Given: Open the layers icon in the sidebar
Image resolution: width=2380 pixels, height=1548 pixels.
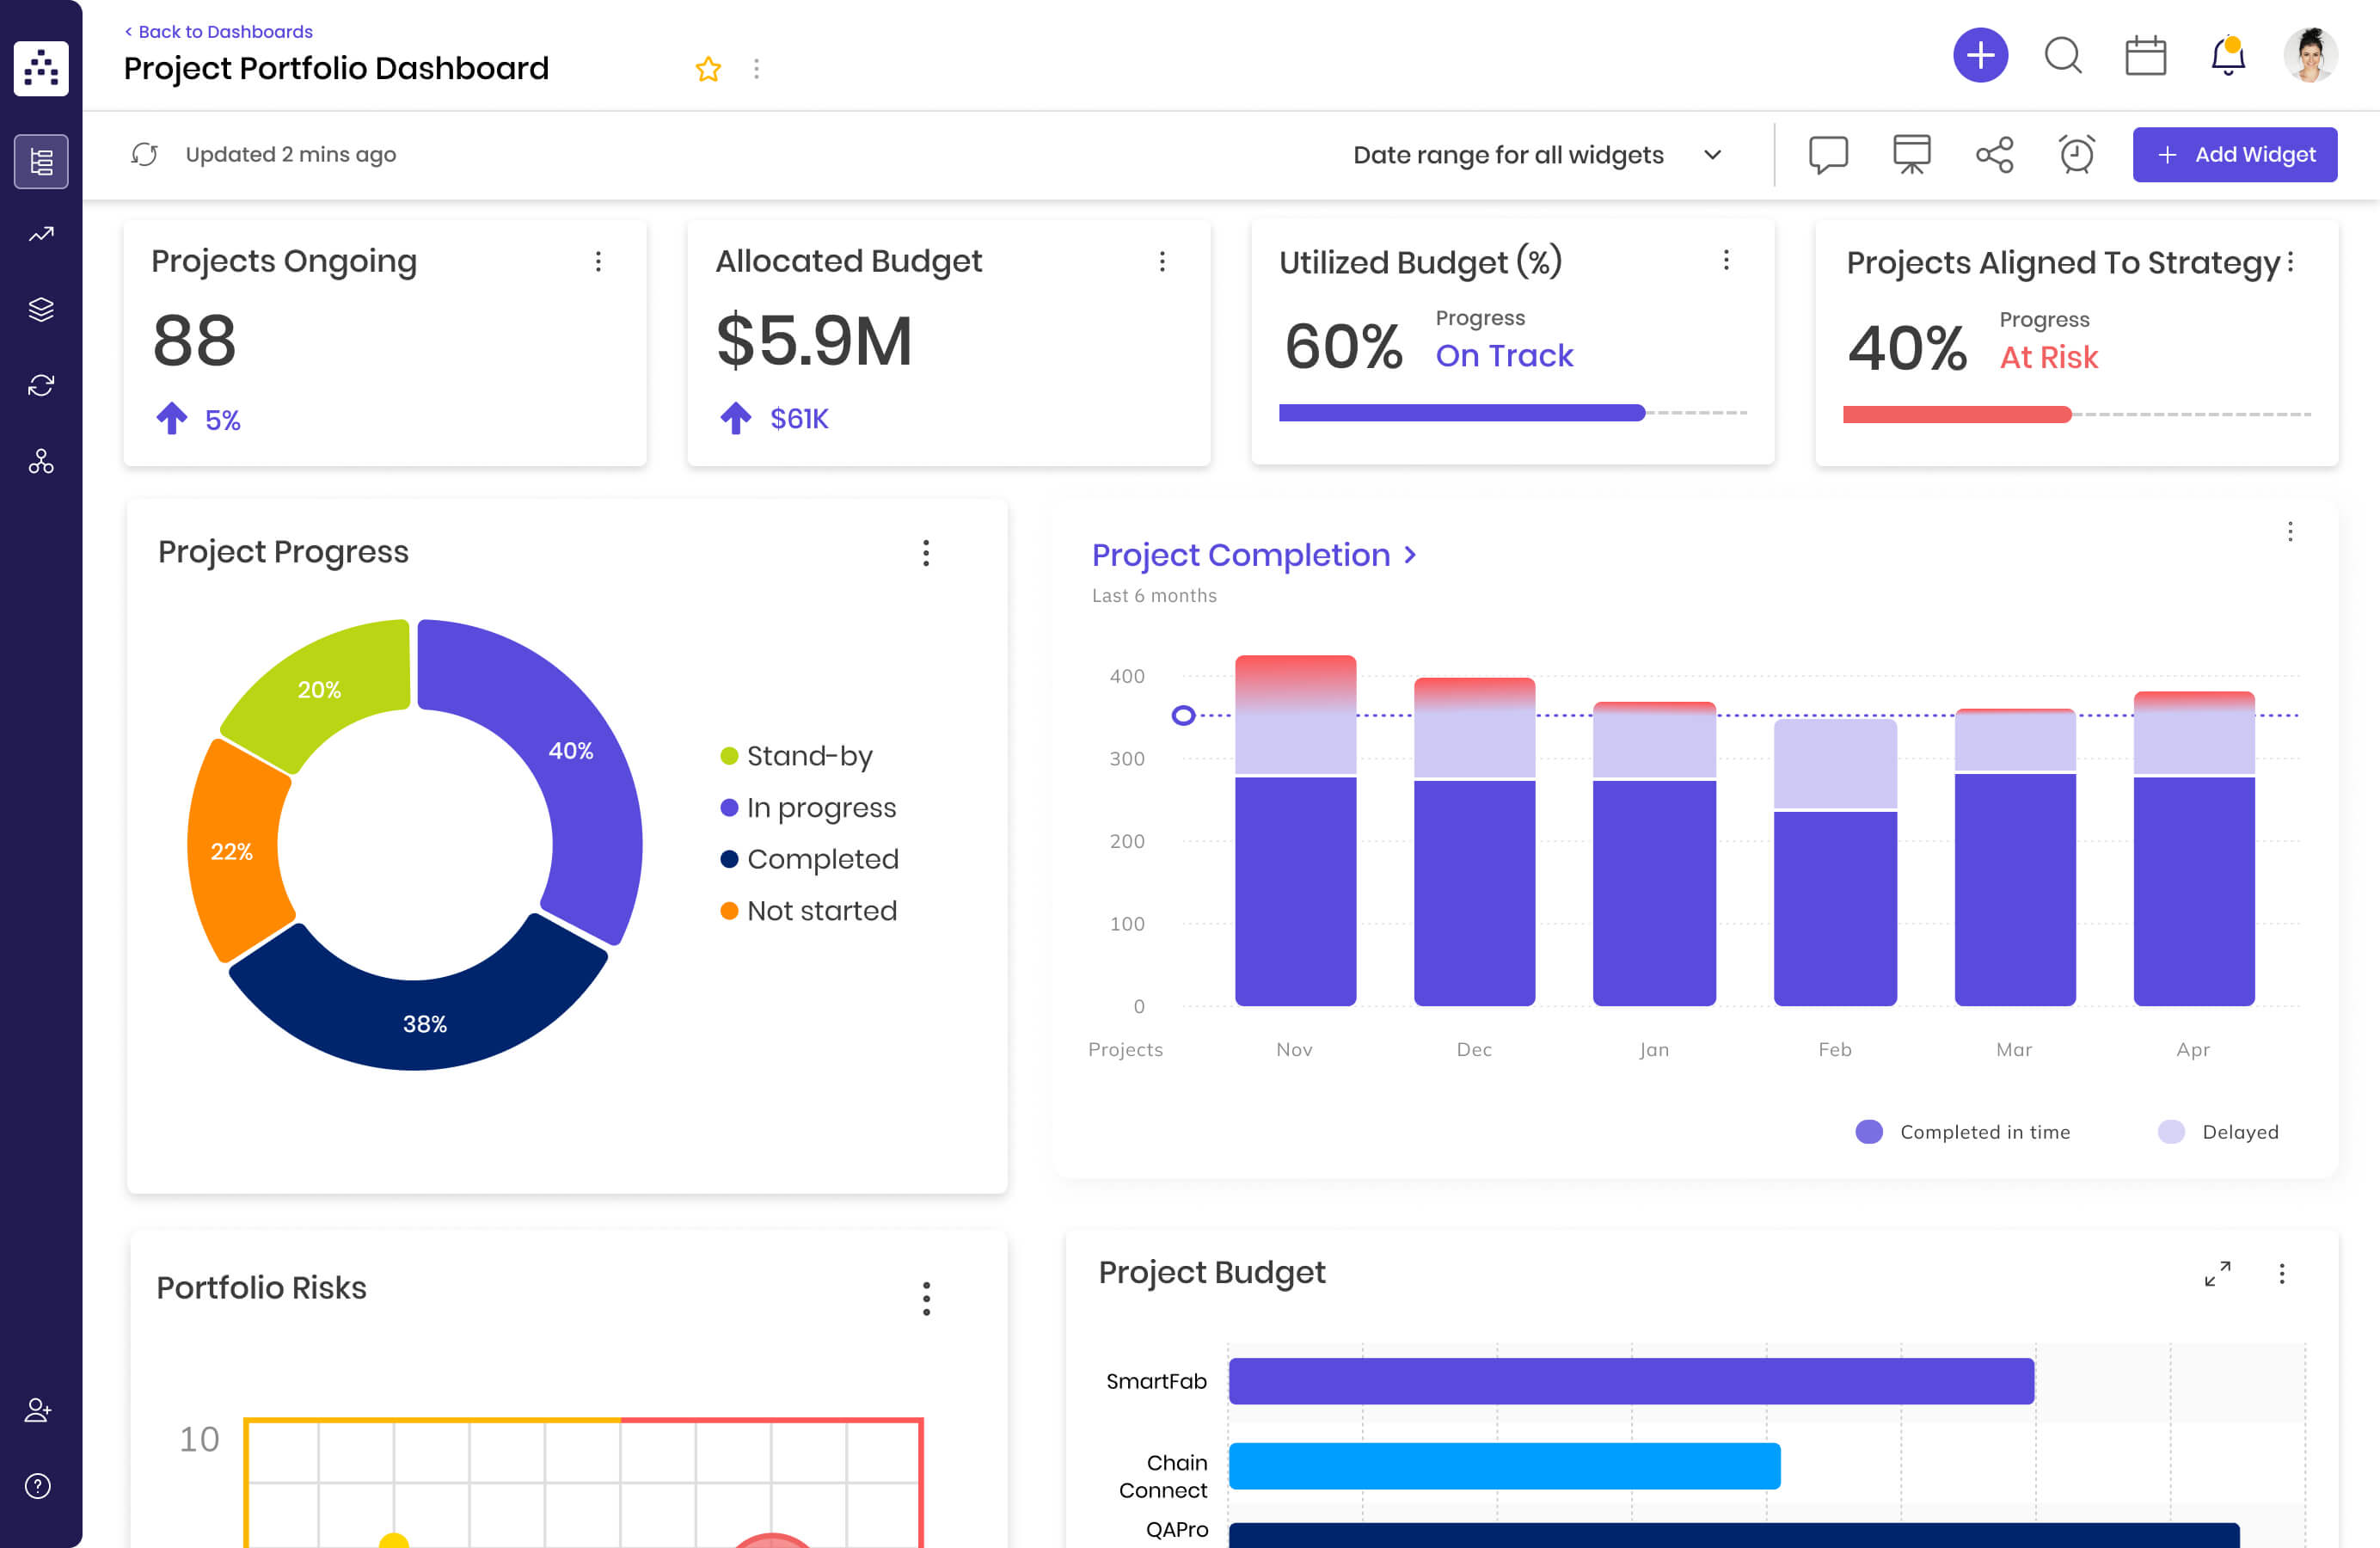Looking at the screenshot, I should (x=41, y=309).
